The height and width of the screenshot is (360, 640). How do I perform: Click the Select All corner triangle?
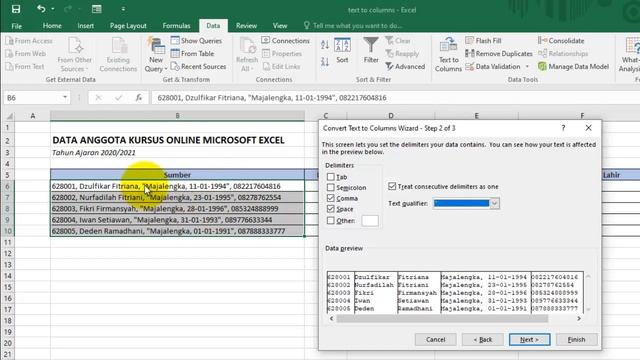9,116
